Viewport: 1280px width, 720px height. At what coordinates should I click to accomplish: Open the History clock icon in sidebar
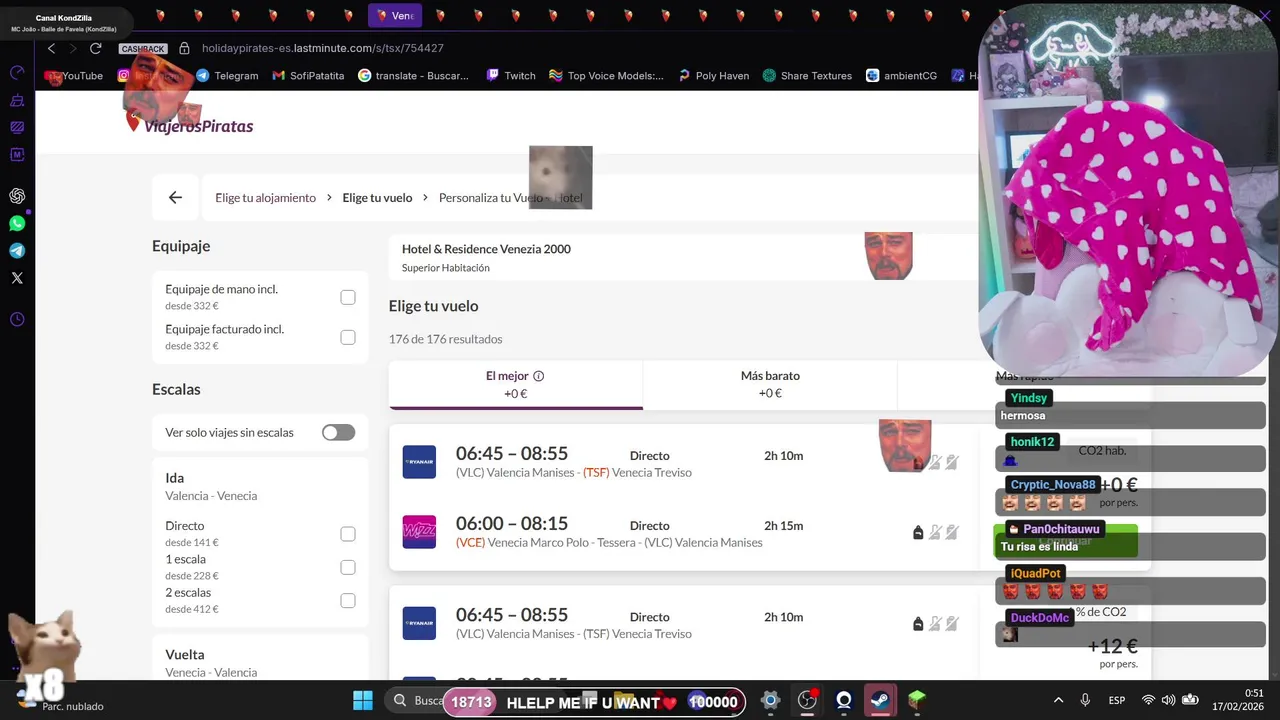(17, 320)
